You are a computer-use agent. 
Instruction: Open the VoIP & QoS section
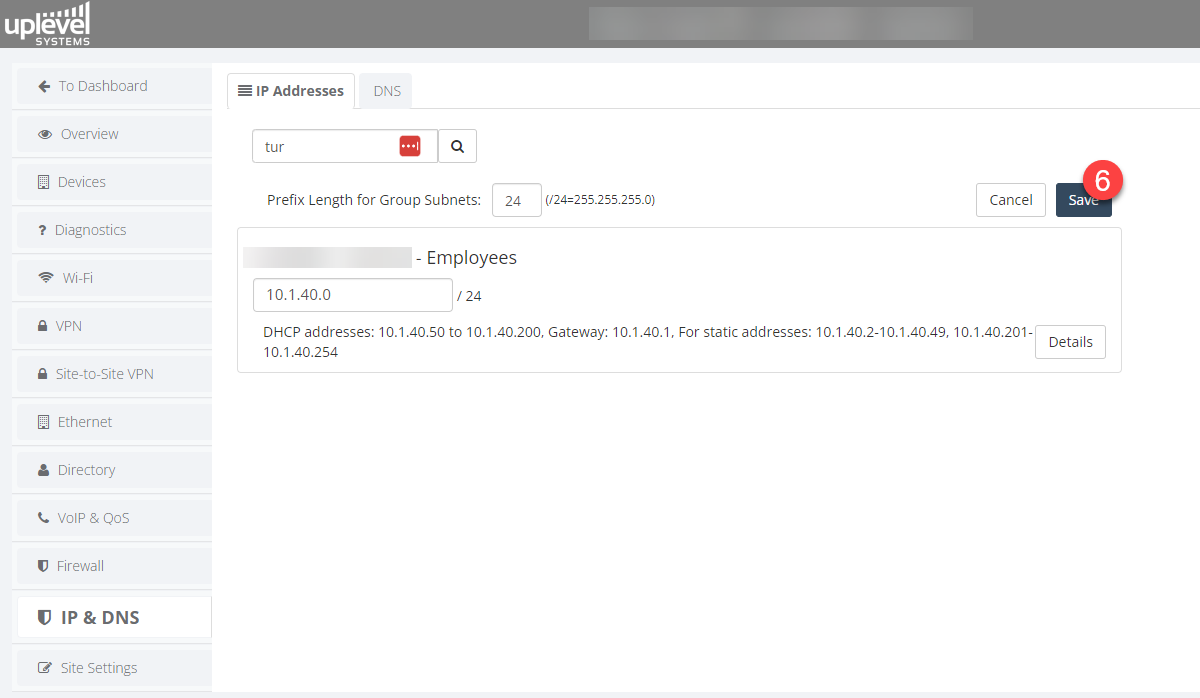coord(114,518)
